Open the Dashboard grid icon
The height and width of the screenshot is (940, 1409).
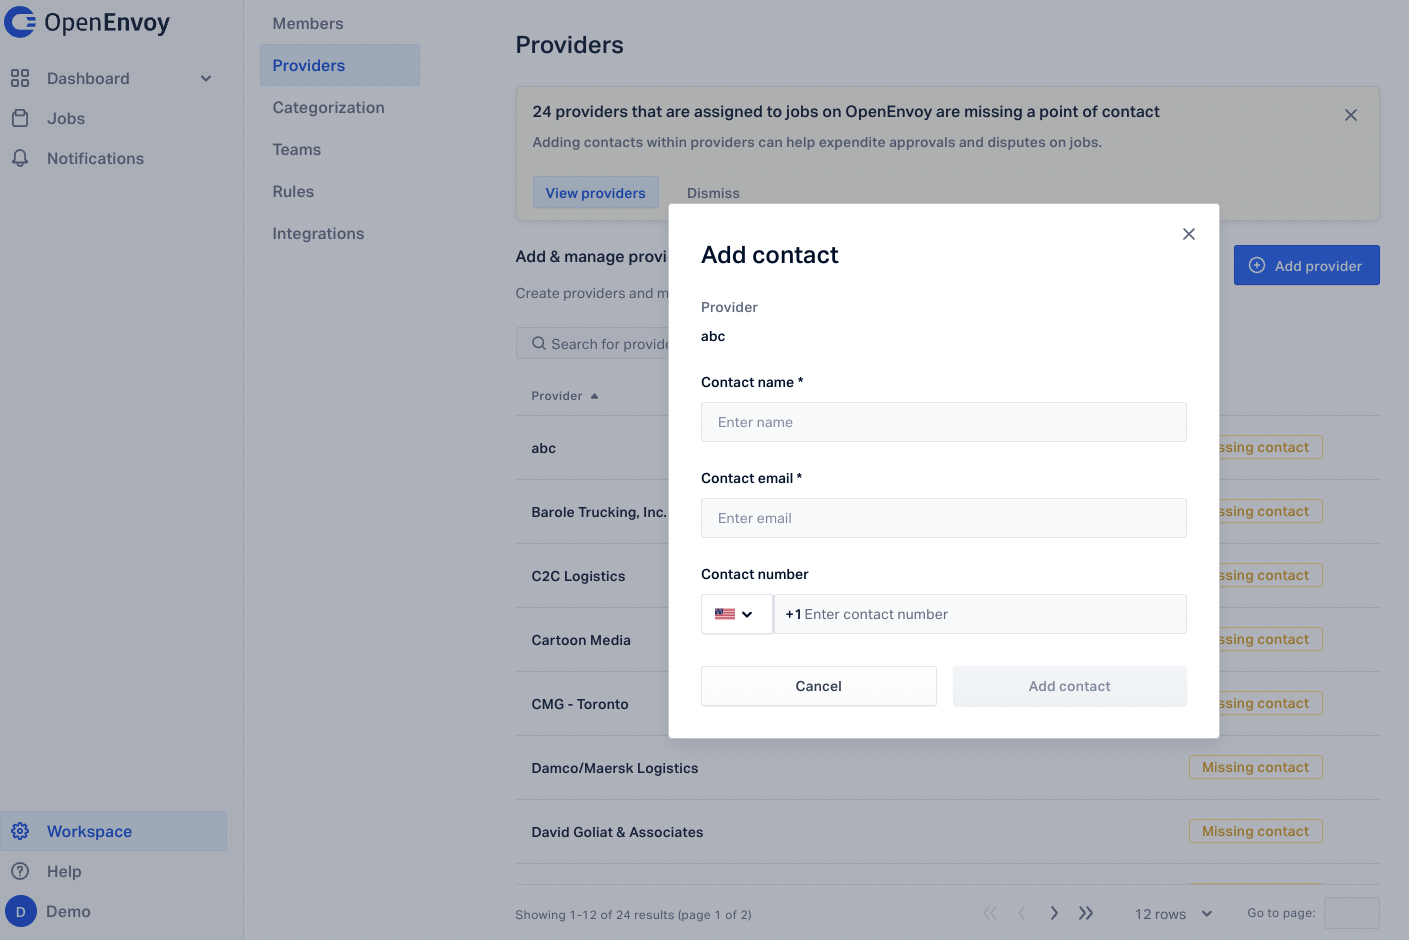pos(20,78)
